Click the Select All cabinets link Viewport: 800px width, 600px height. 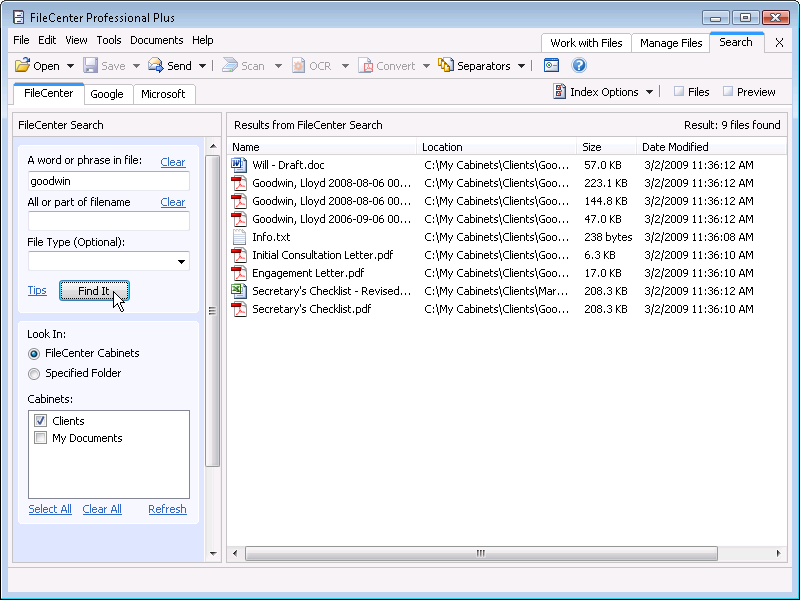coord(50,509)
